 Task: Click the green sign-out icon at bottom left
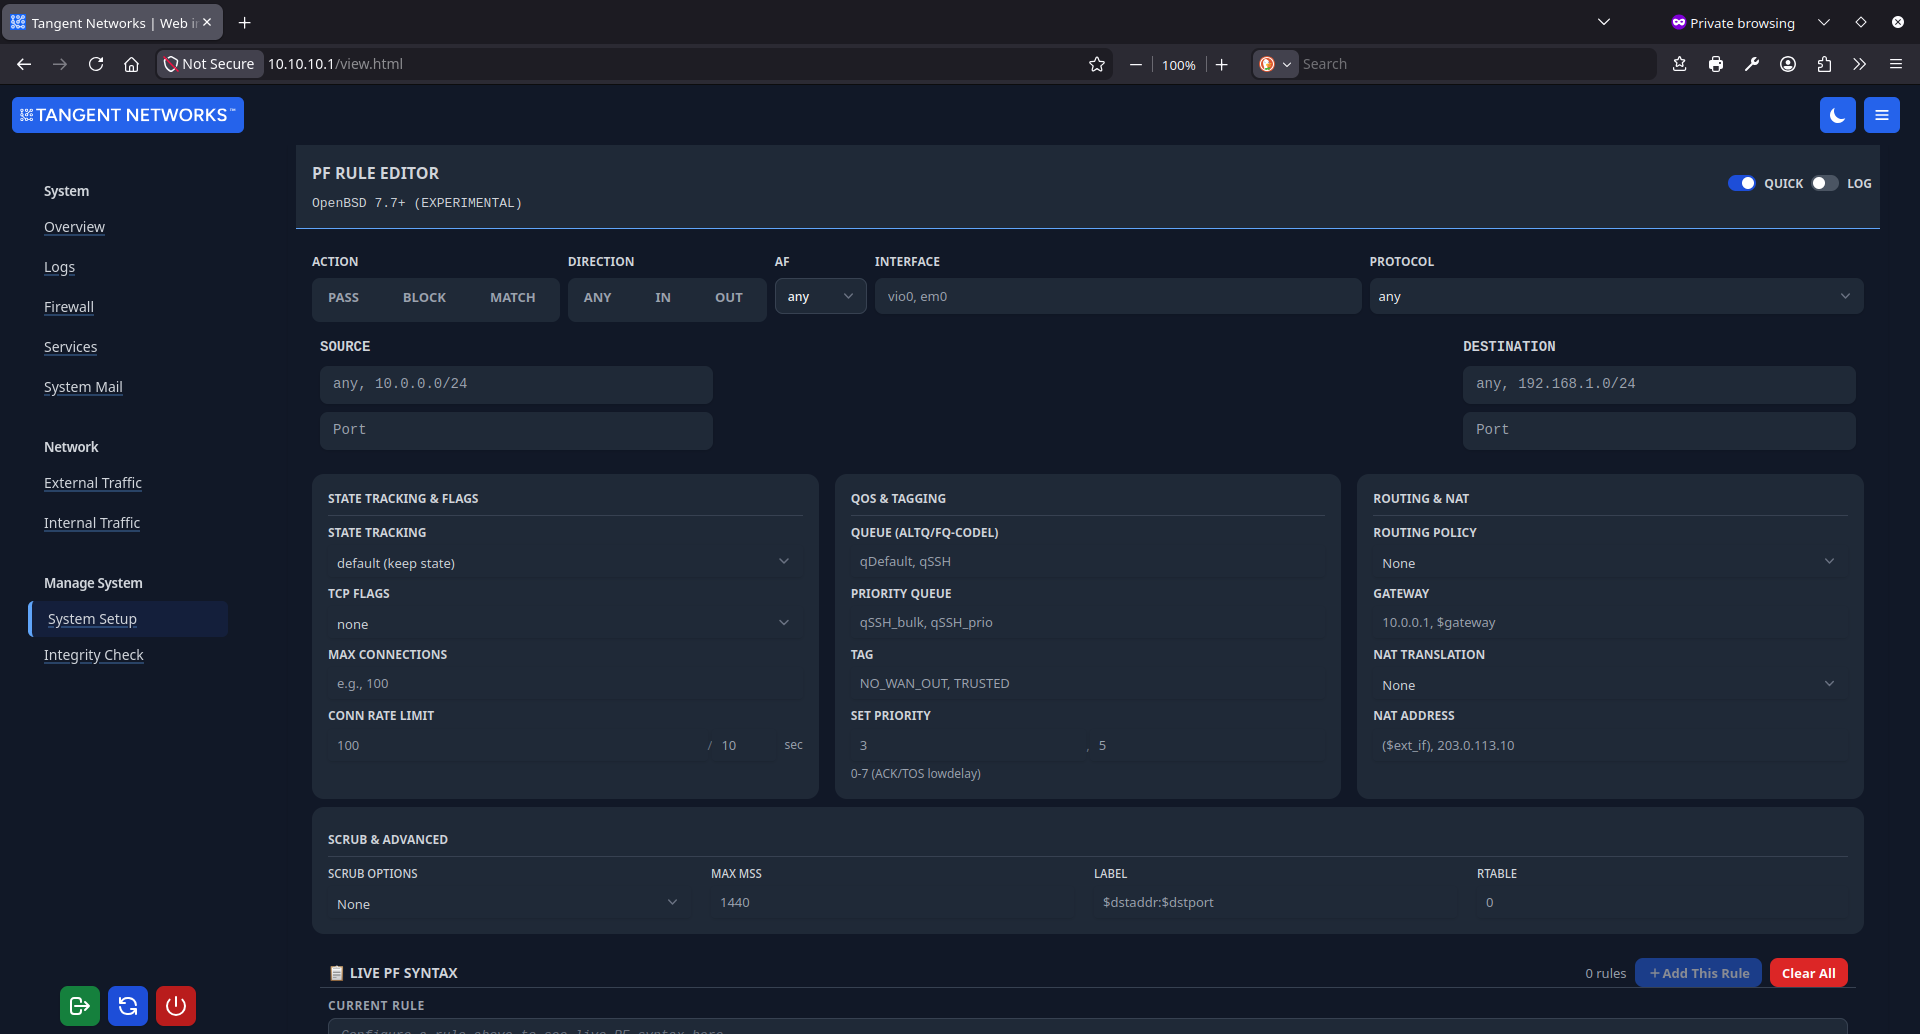(79, 1005)
